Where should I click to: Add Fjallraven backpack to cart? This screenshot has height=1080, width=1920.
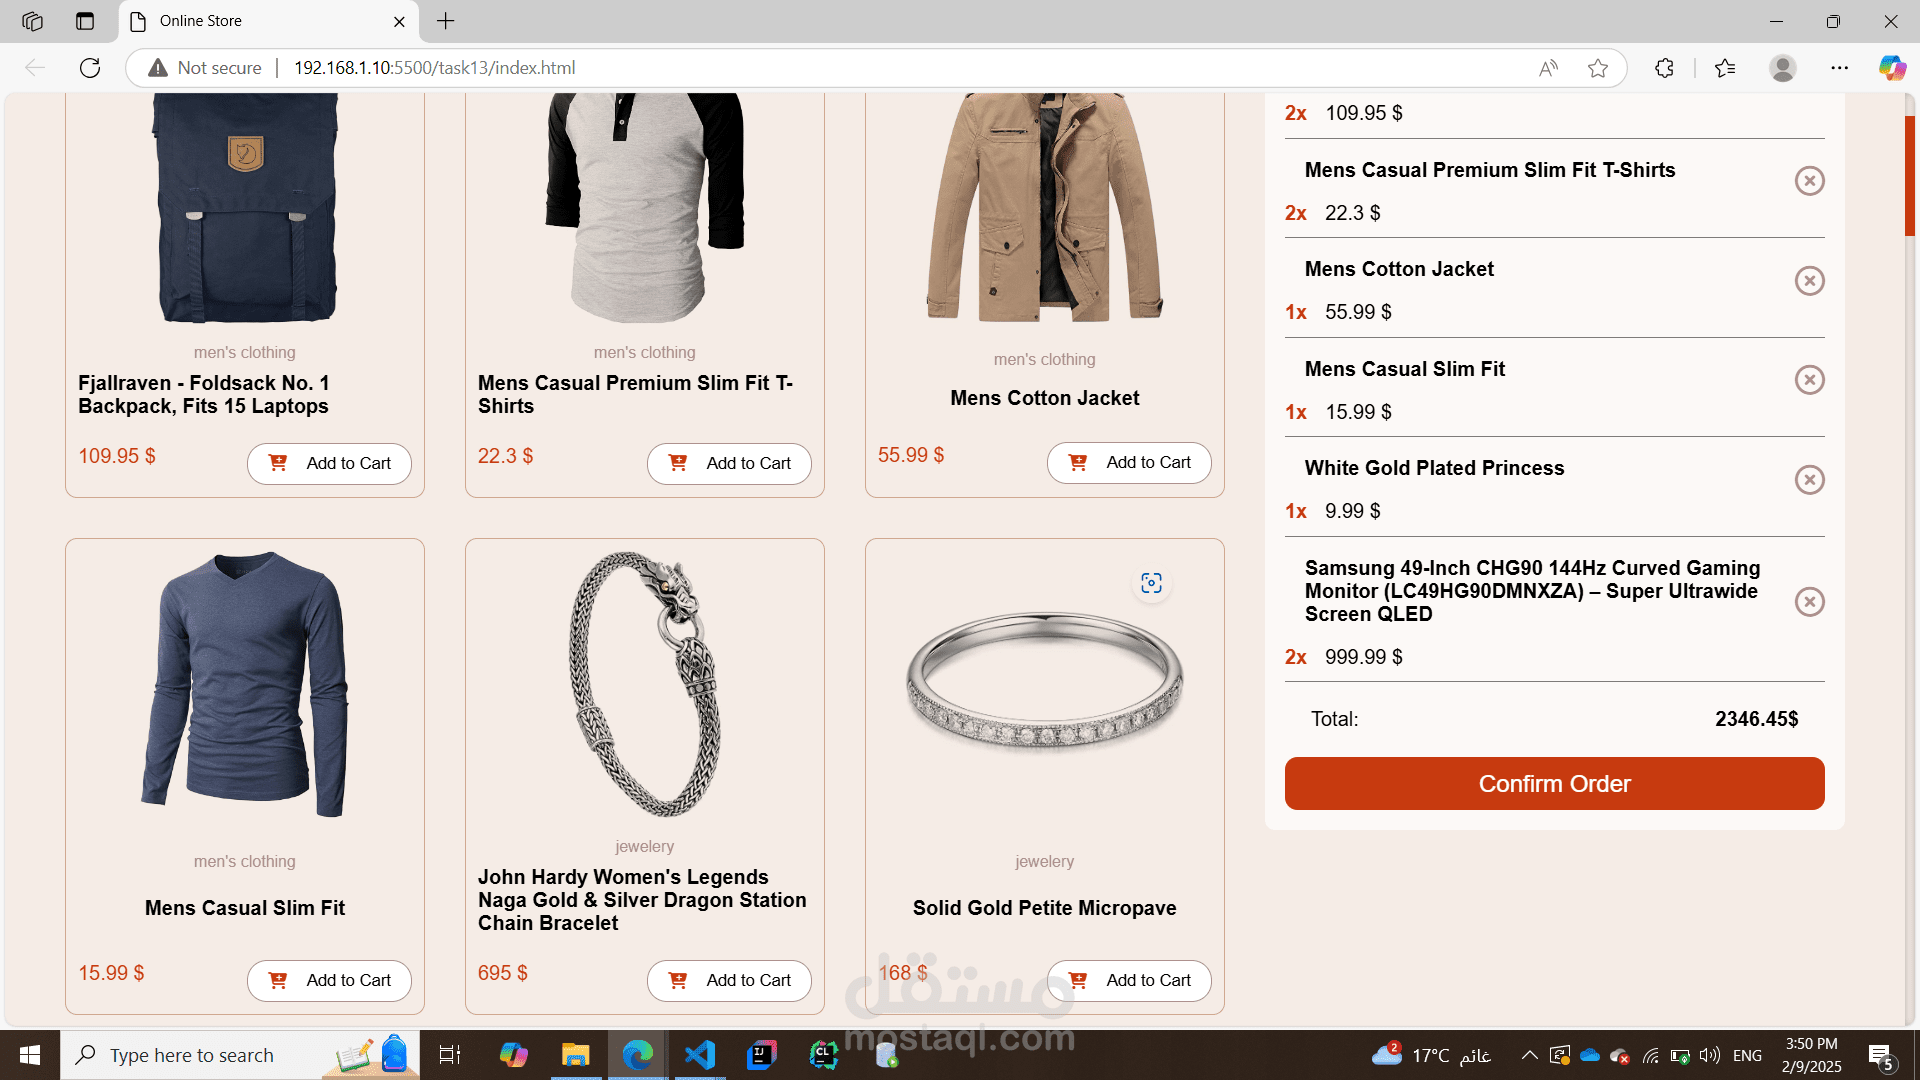point(329,463)
